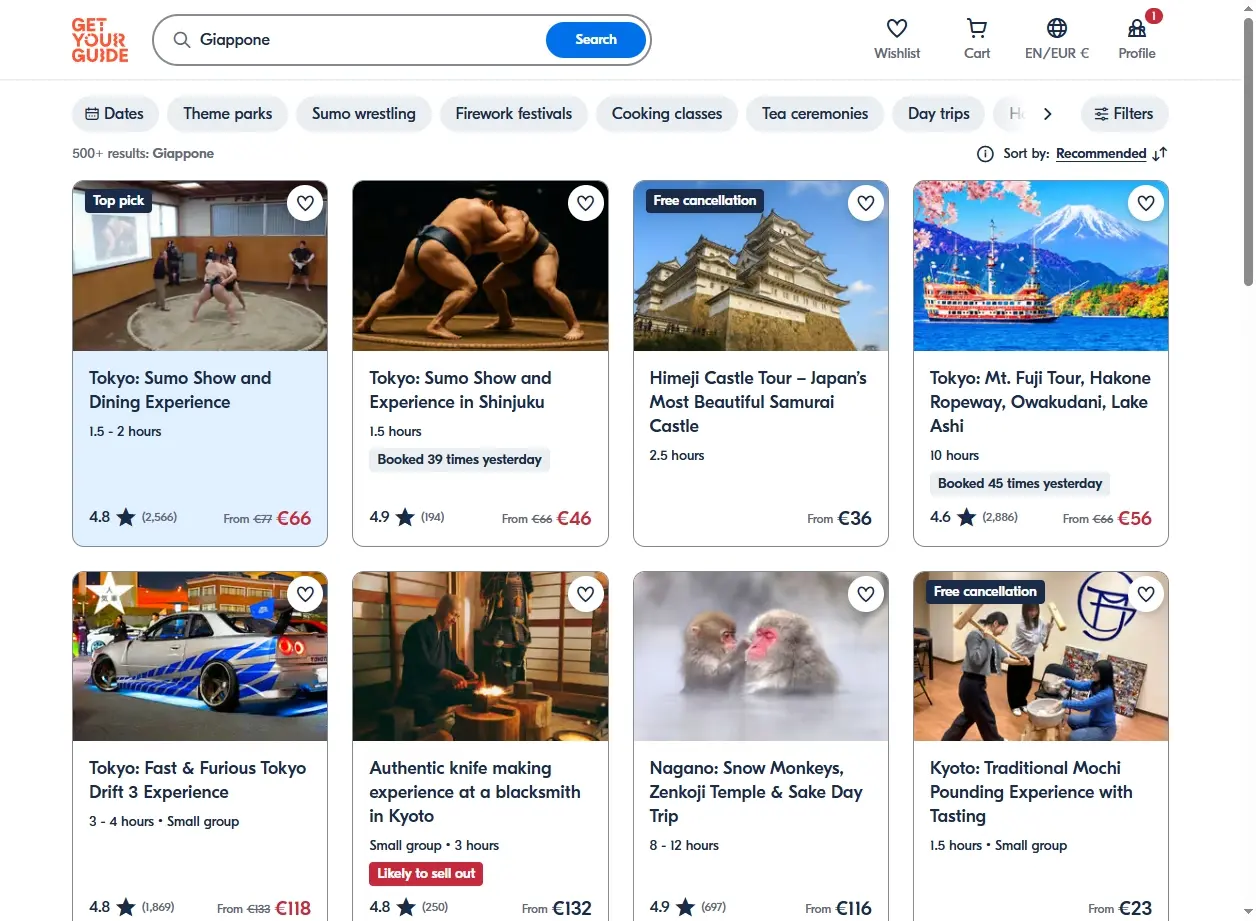Click the Likely to sell out badge
Image resolution: width=1256 pixels, height=921 pixels.
[426, 874]
